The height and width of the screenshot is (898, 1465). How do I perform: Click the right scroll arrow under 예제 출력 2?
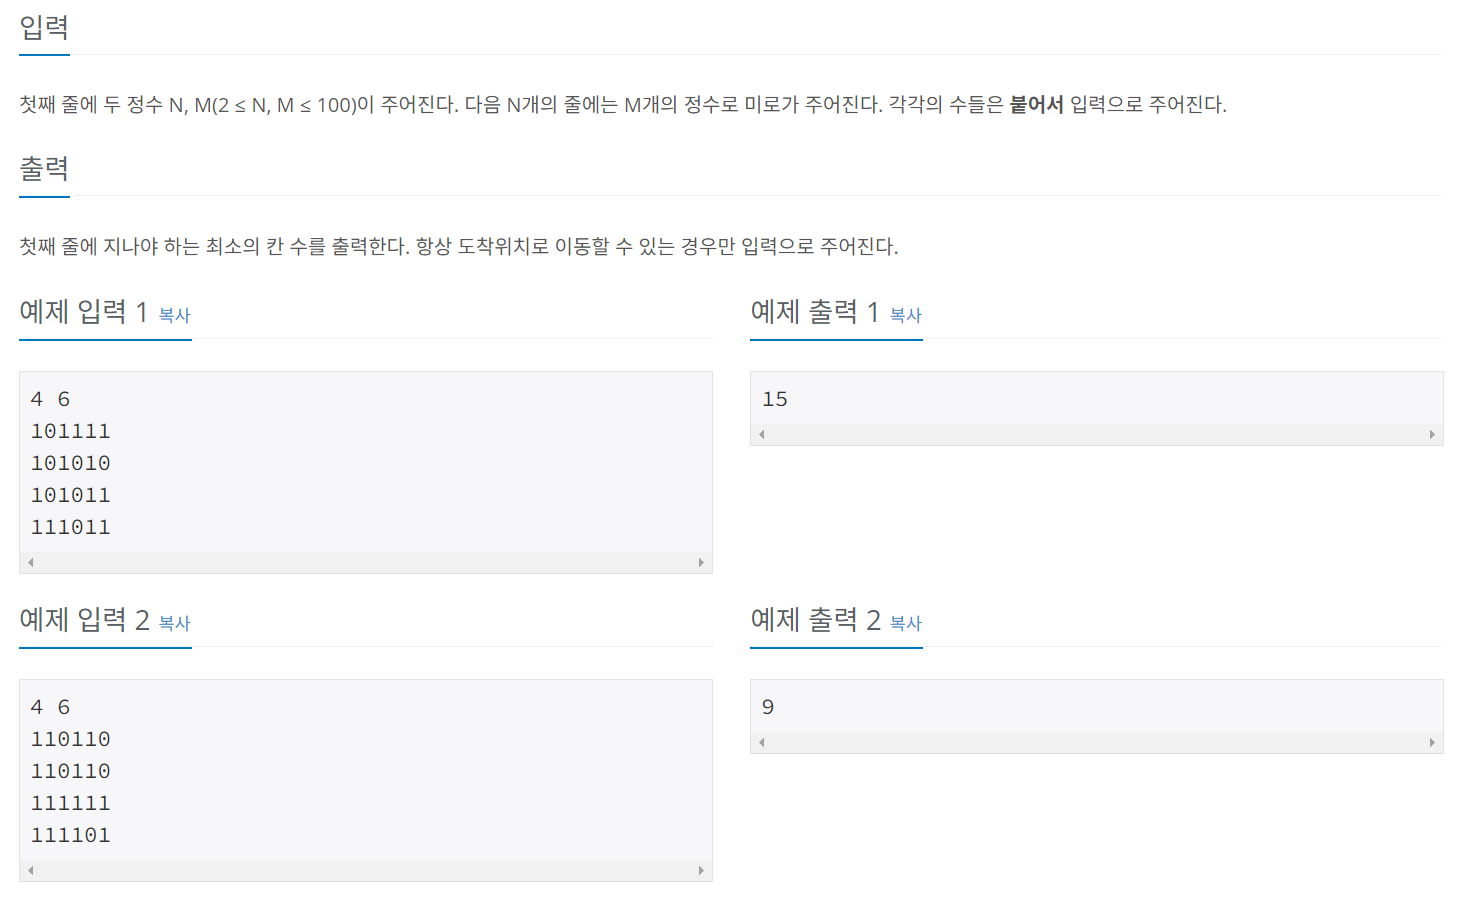click(x=1432, y=742)
